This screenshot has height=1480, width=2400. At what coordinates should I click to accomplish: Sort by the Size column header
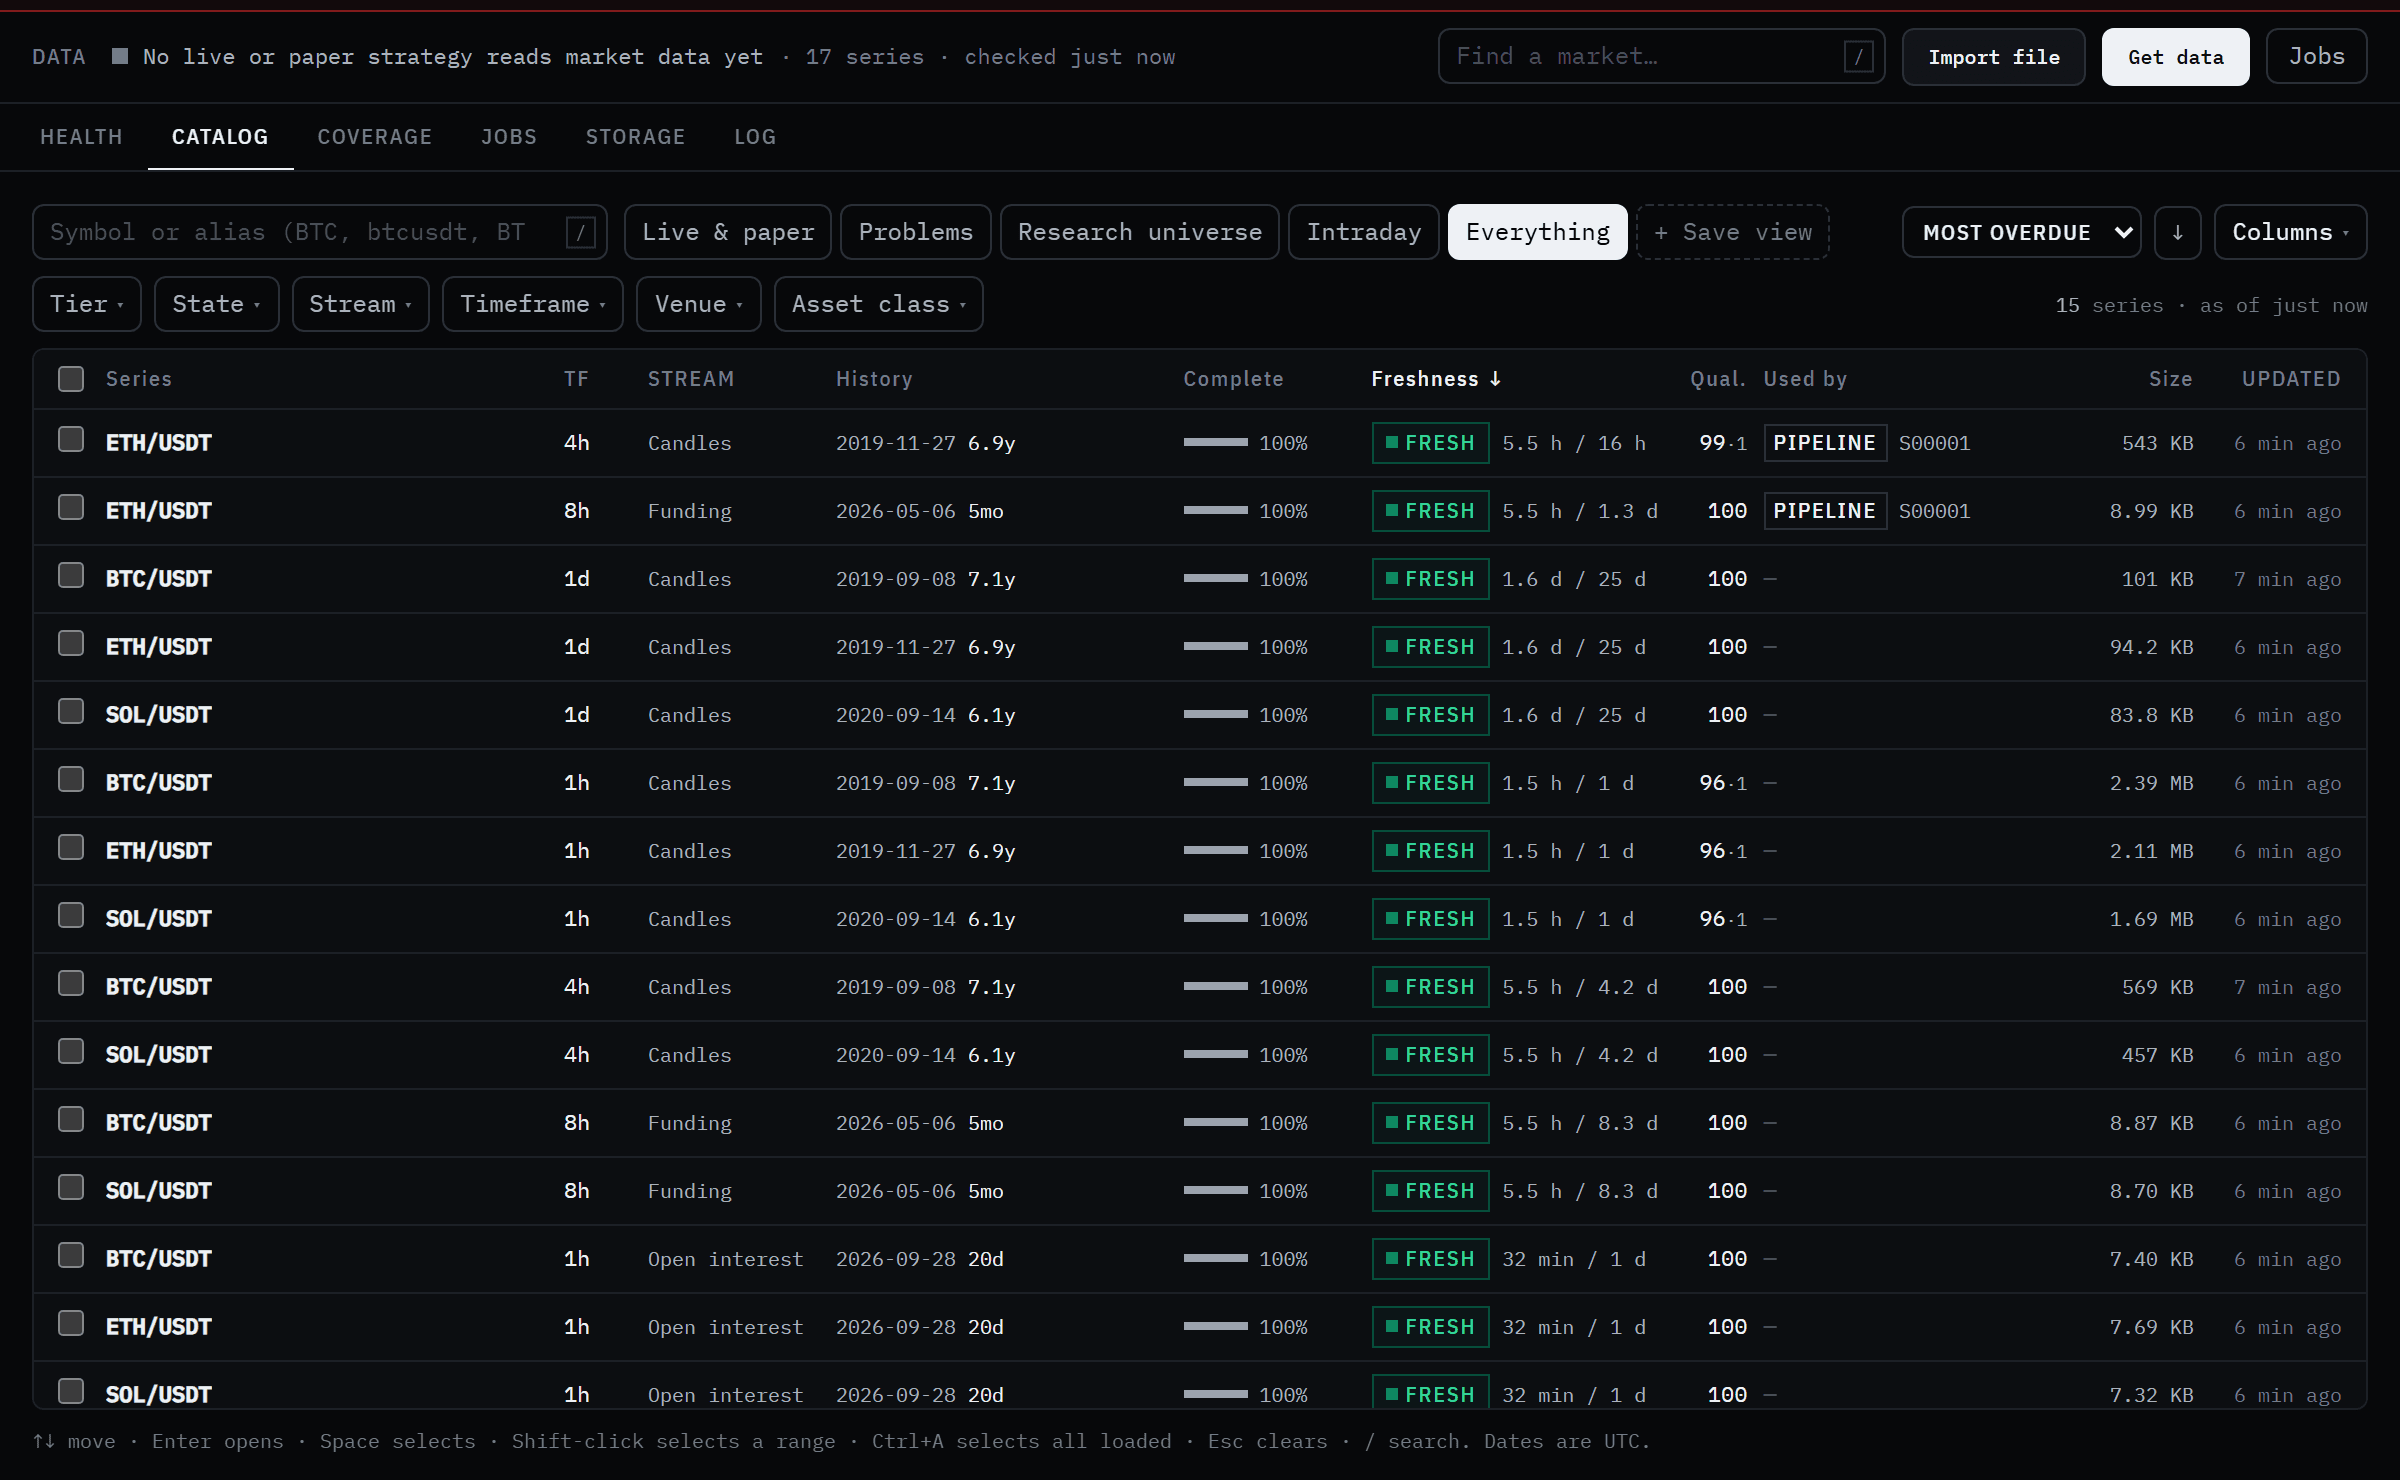(2170, 379)
